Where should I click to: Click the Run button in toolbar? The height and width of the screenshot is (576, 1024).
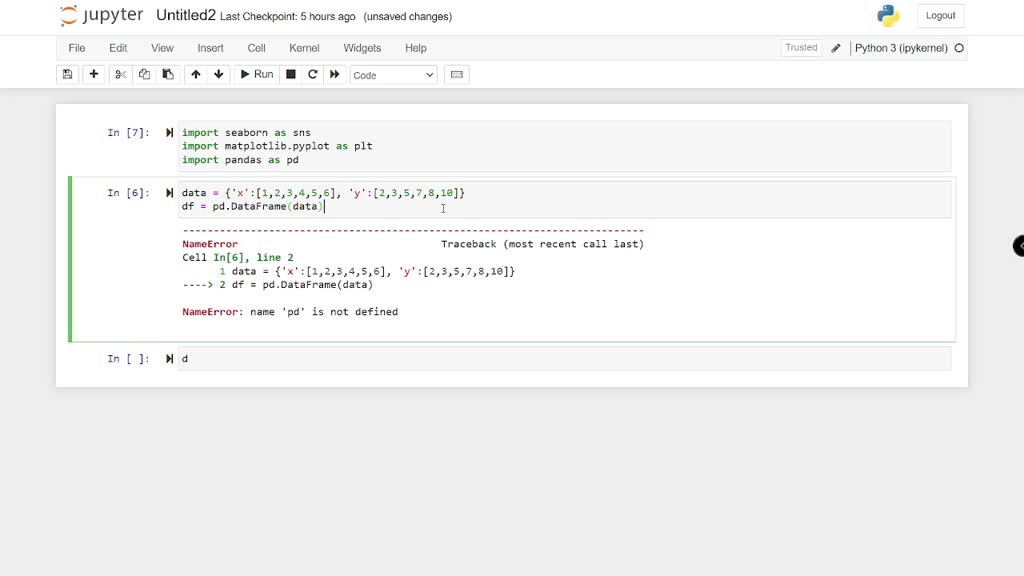tap(257, 74)
